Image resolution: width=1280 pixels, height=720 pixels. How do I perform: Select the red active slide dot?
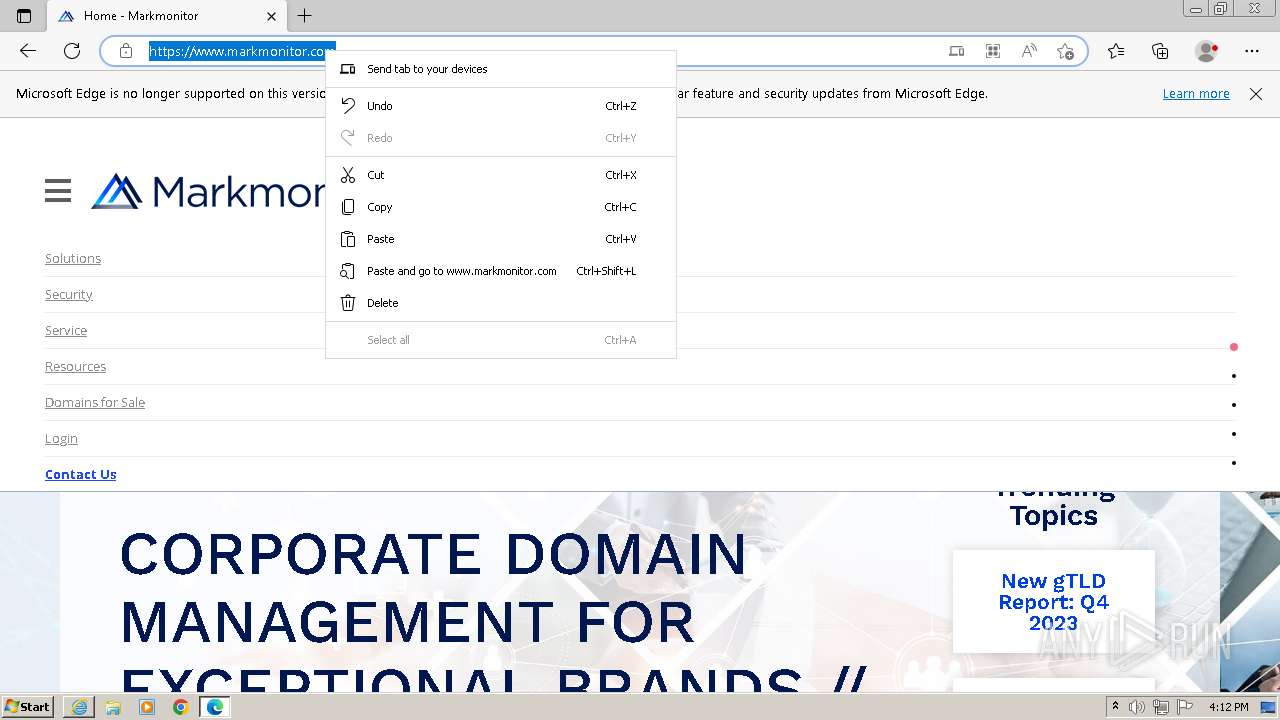pyautogui.click(x=1234, y=347)
